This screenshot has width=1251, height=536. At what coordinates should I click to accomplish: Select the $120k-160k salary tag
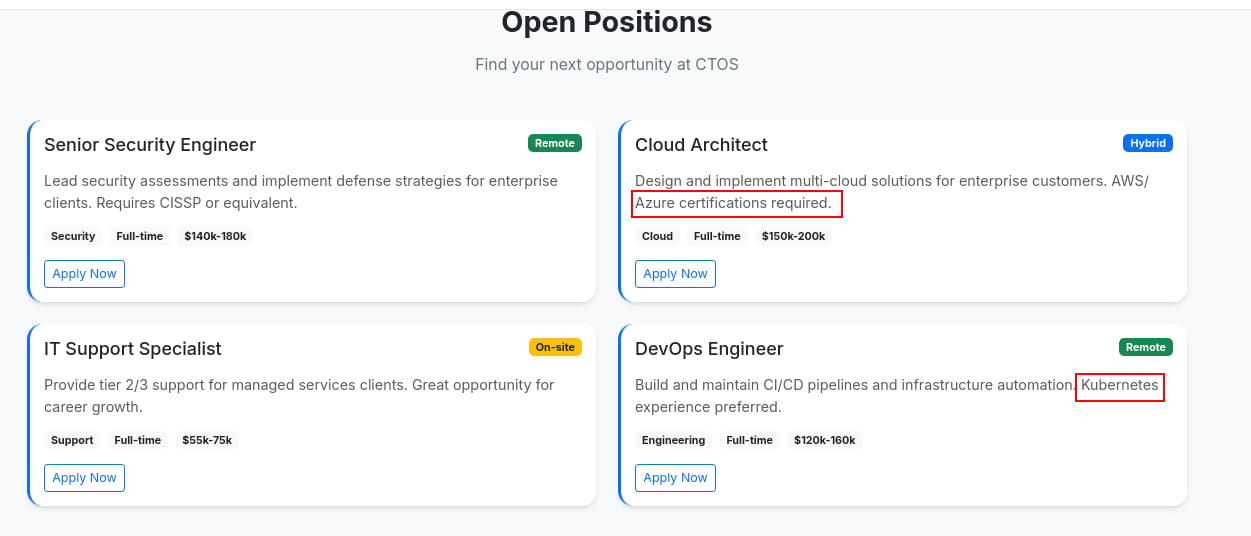click(825, 440)
